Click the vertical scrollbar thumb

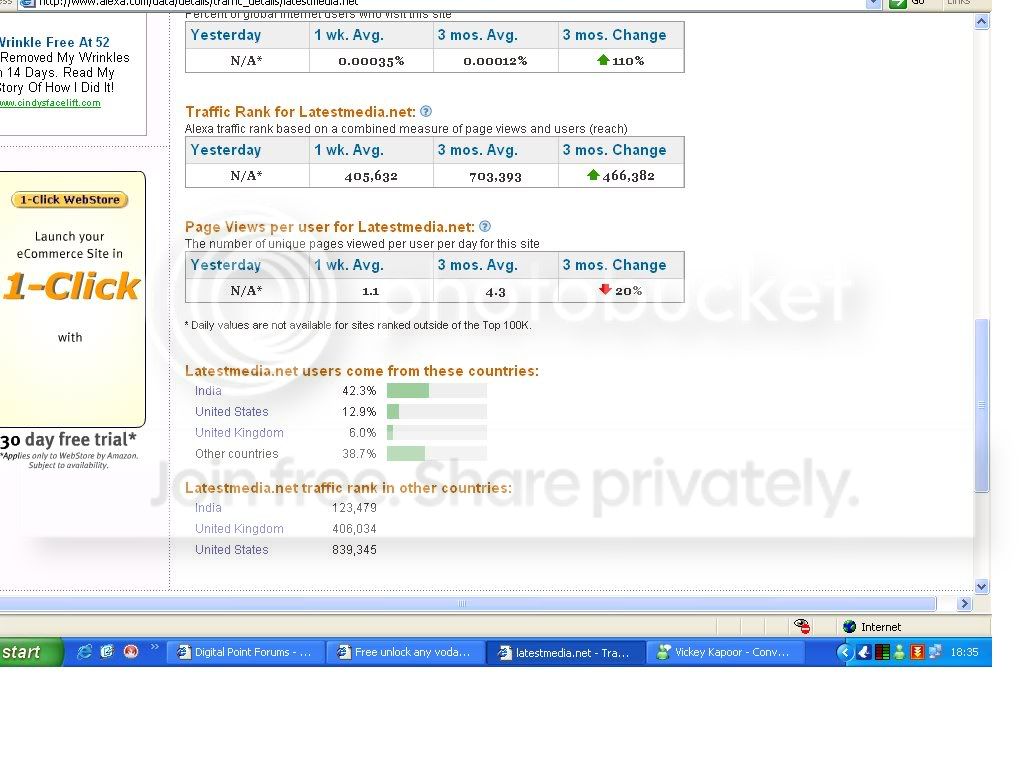click(x=981, y=405)
